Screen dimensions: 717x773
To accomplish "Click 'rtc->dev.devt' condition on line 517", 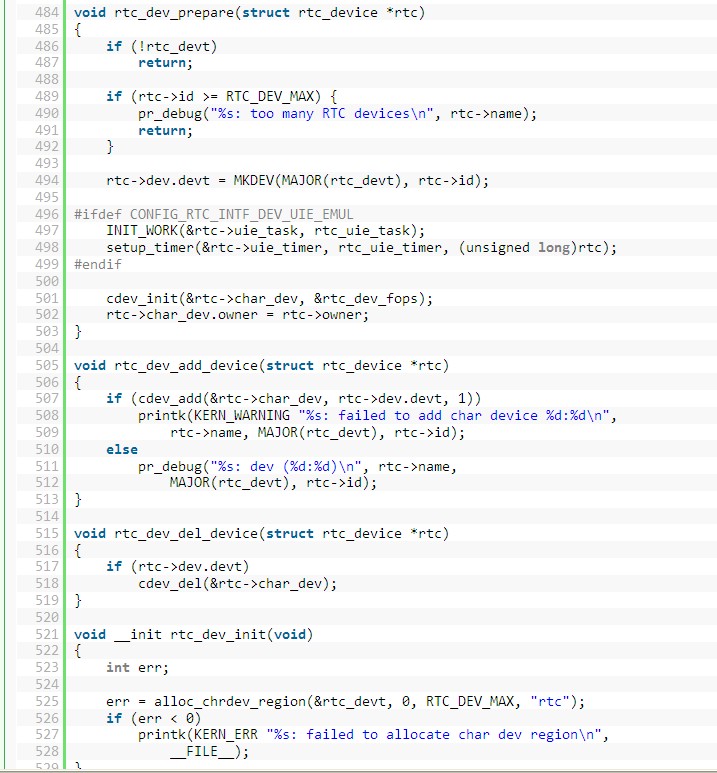I will coord(190,567).
